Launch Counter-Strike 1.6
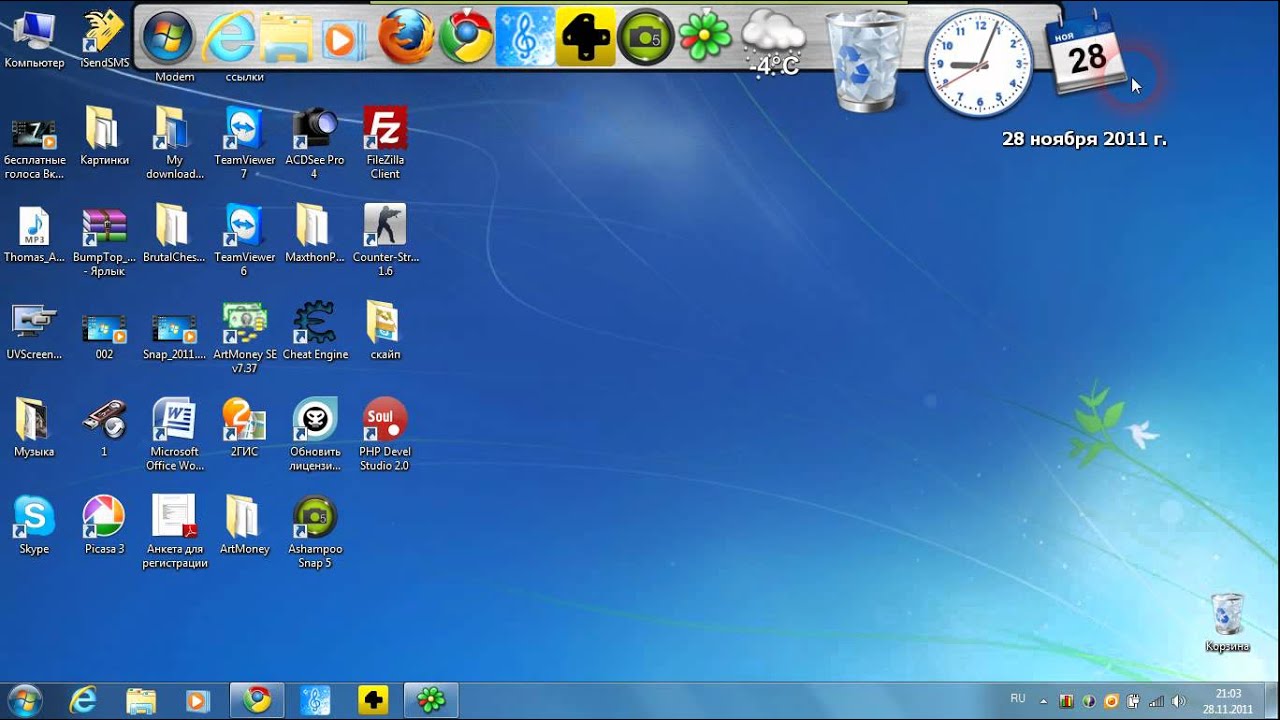The height and width of the screenshot is (720, 1280). coord(384,241)
